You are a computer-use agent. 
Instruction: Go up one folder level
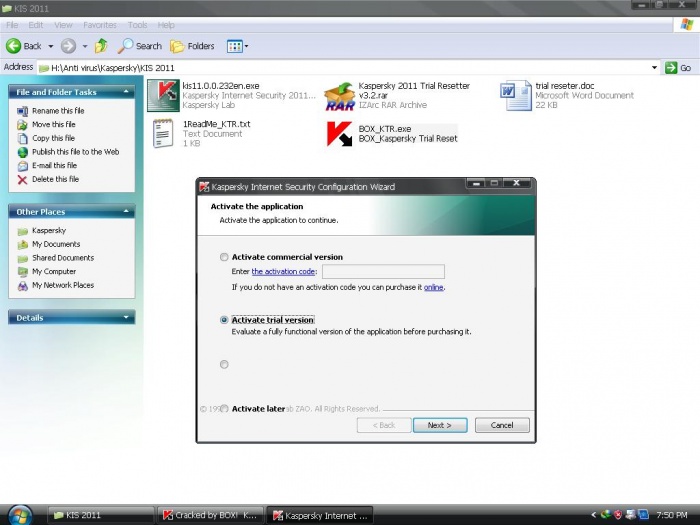pos(101,46)
